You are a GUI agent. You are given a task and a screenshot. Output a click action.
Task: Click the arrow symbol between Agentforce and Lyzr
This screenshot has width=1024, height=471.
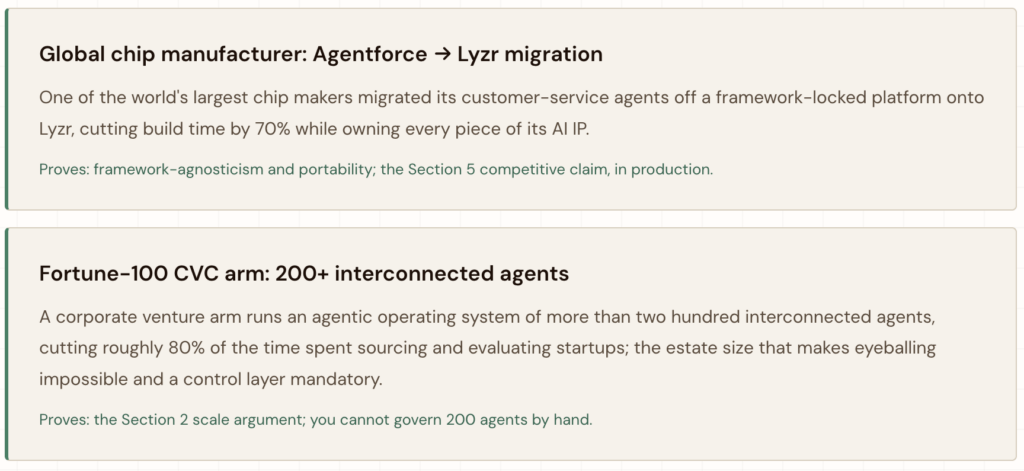[441, 54]
